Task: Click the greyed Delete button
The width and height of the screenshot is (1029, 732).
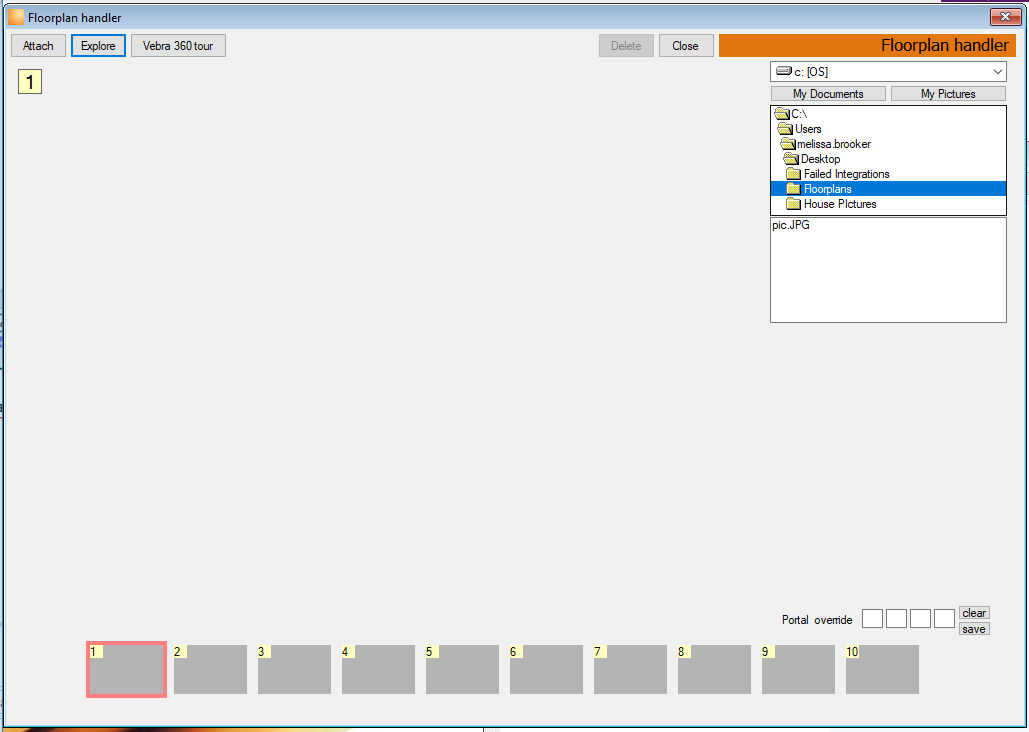Action: click(x=626, y=46)
